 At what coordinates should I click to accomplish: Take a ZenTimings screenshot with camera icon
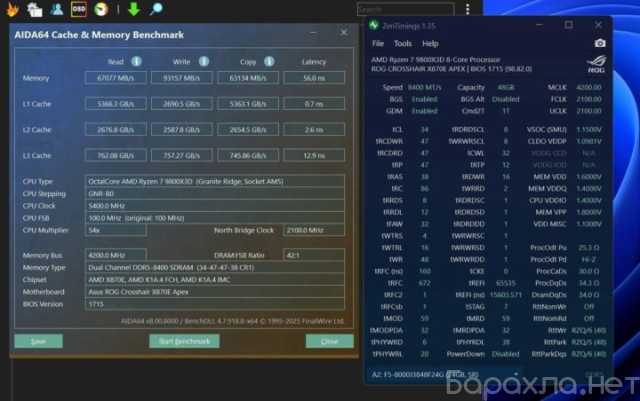[x=600, y=44]
